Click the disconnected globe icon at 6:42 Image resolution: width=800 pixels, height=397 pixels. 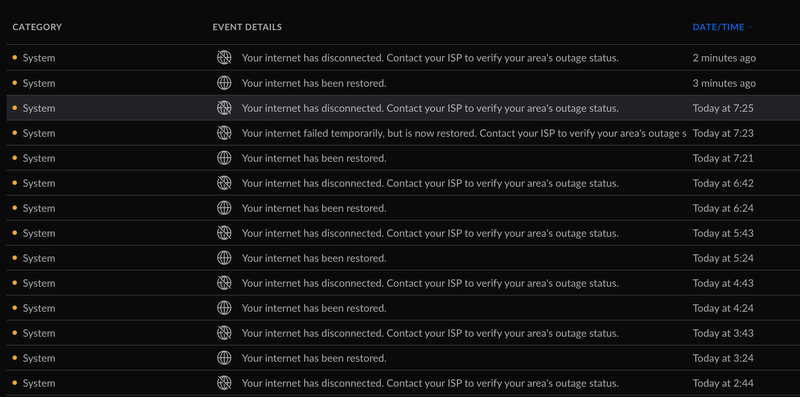[224, 183]
